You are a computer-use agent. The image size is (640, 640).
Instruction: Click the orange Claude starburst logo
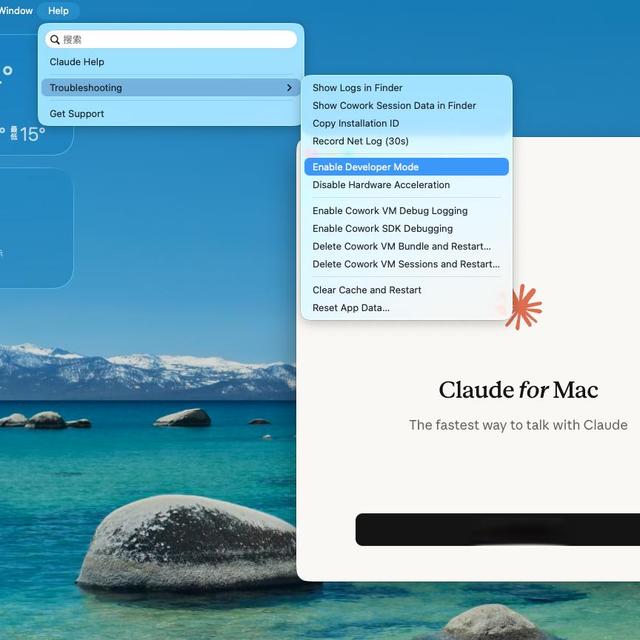[524, 307]
